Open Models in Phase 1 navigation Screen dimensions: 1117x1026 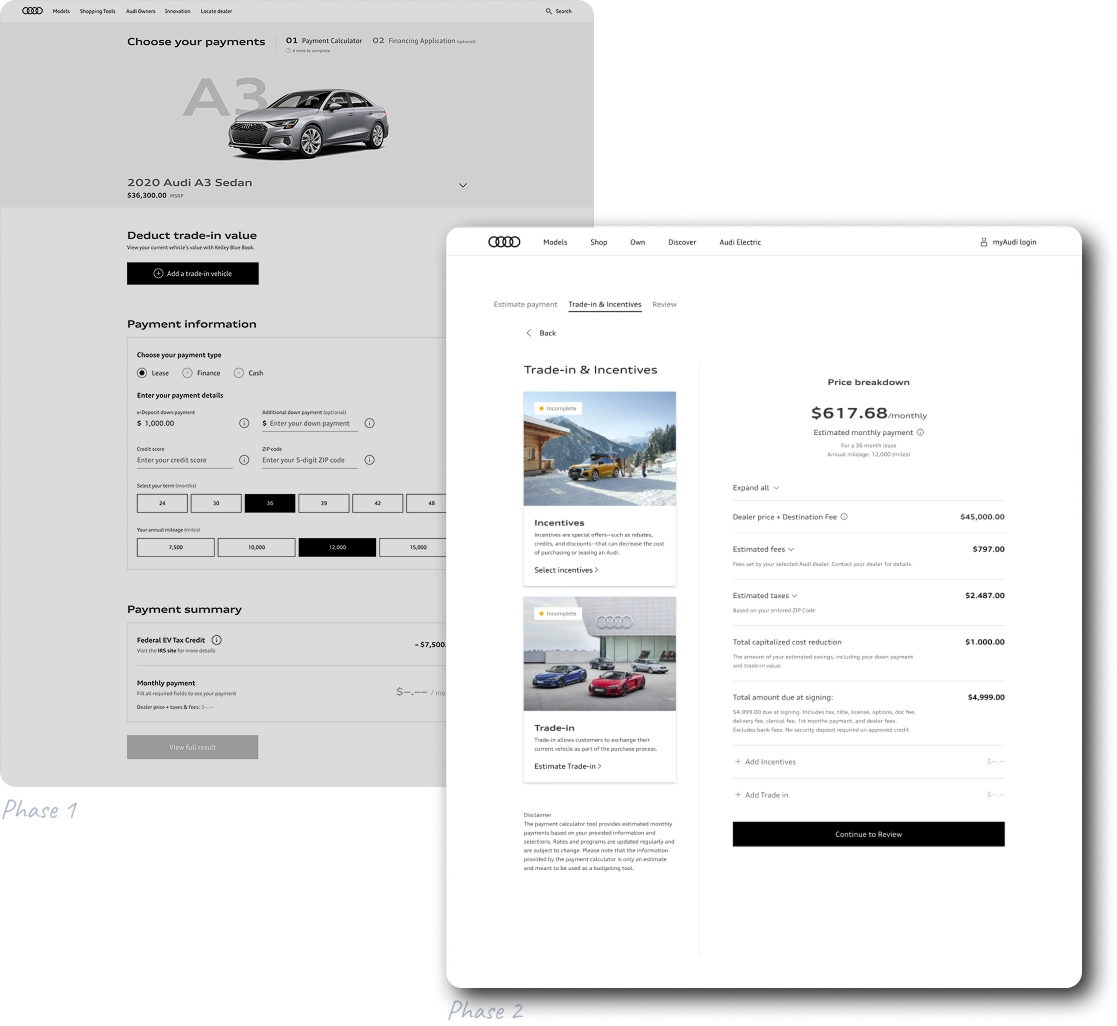61,11
